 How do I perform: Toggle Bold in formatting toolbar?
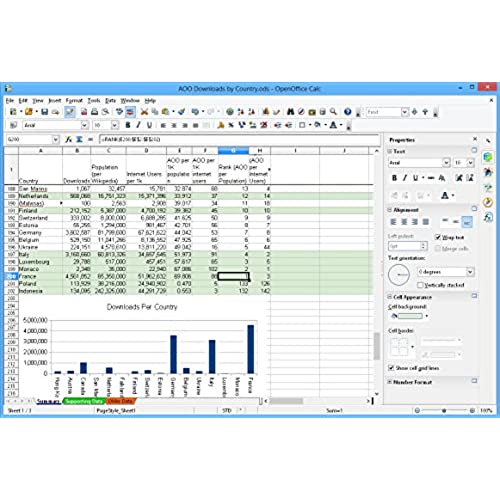pos(128,125)
